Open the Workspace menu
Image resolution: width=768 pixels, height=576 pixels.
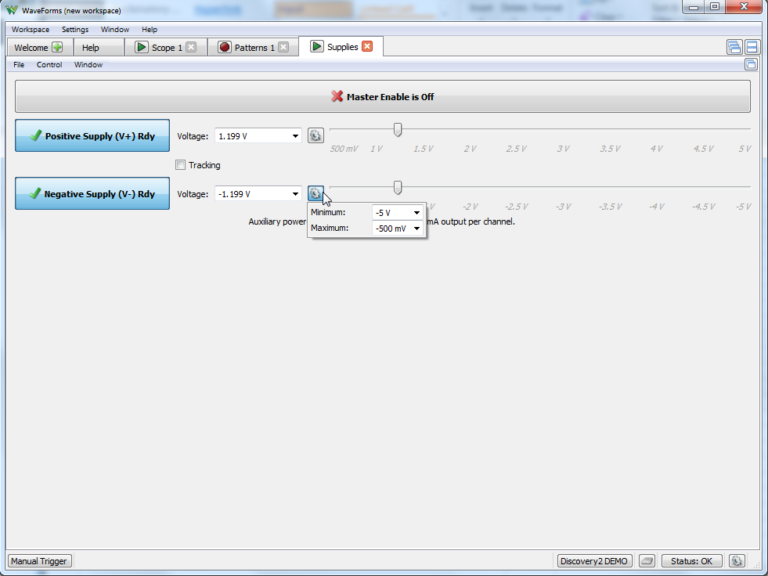(x=30, y=29)
